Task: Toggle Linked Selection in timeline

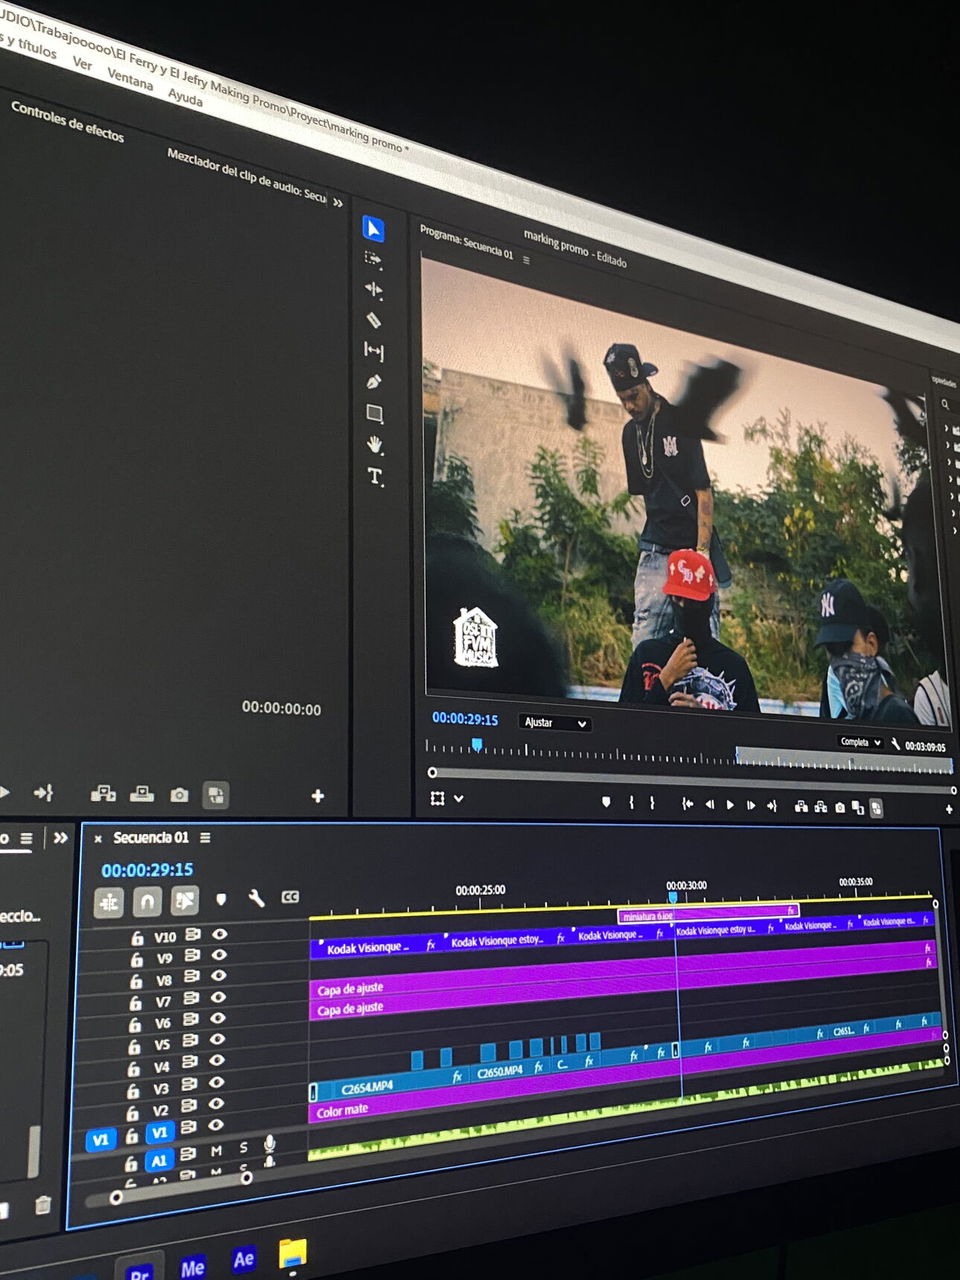Action: pos(184,900)
